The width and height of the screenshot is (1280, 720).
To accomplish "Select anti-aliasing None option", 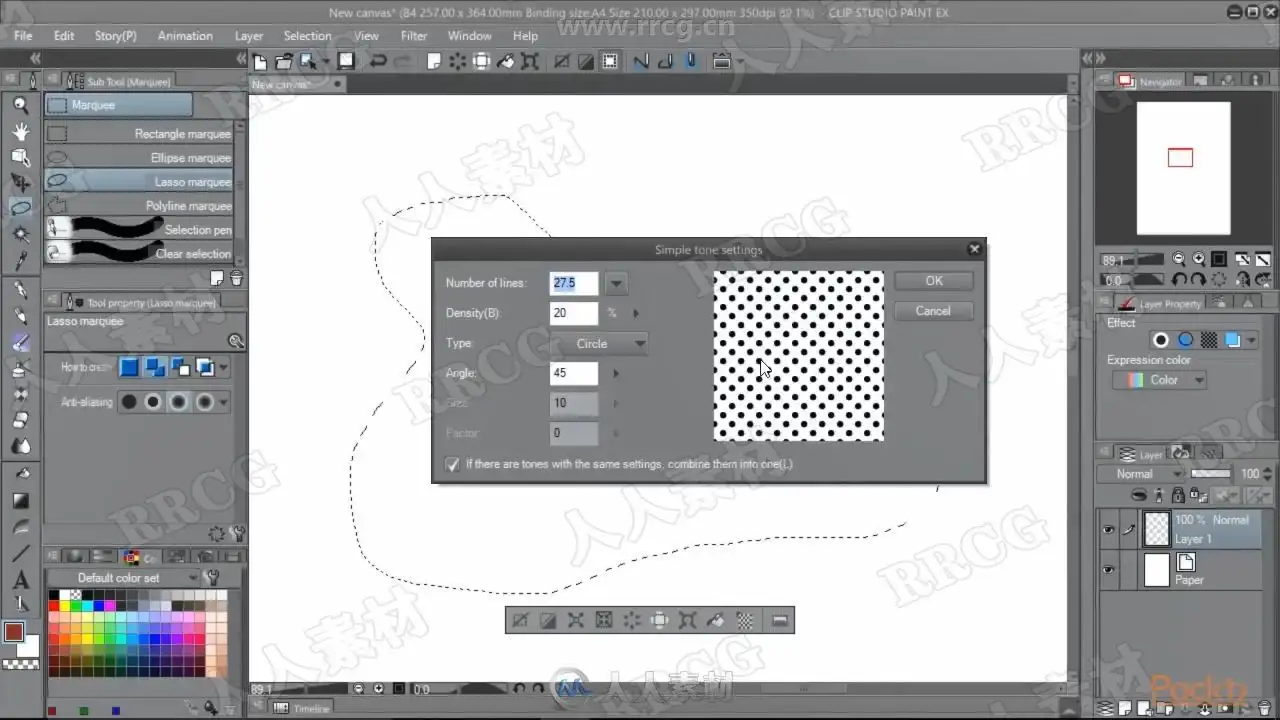I will click(129, 402).
